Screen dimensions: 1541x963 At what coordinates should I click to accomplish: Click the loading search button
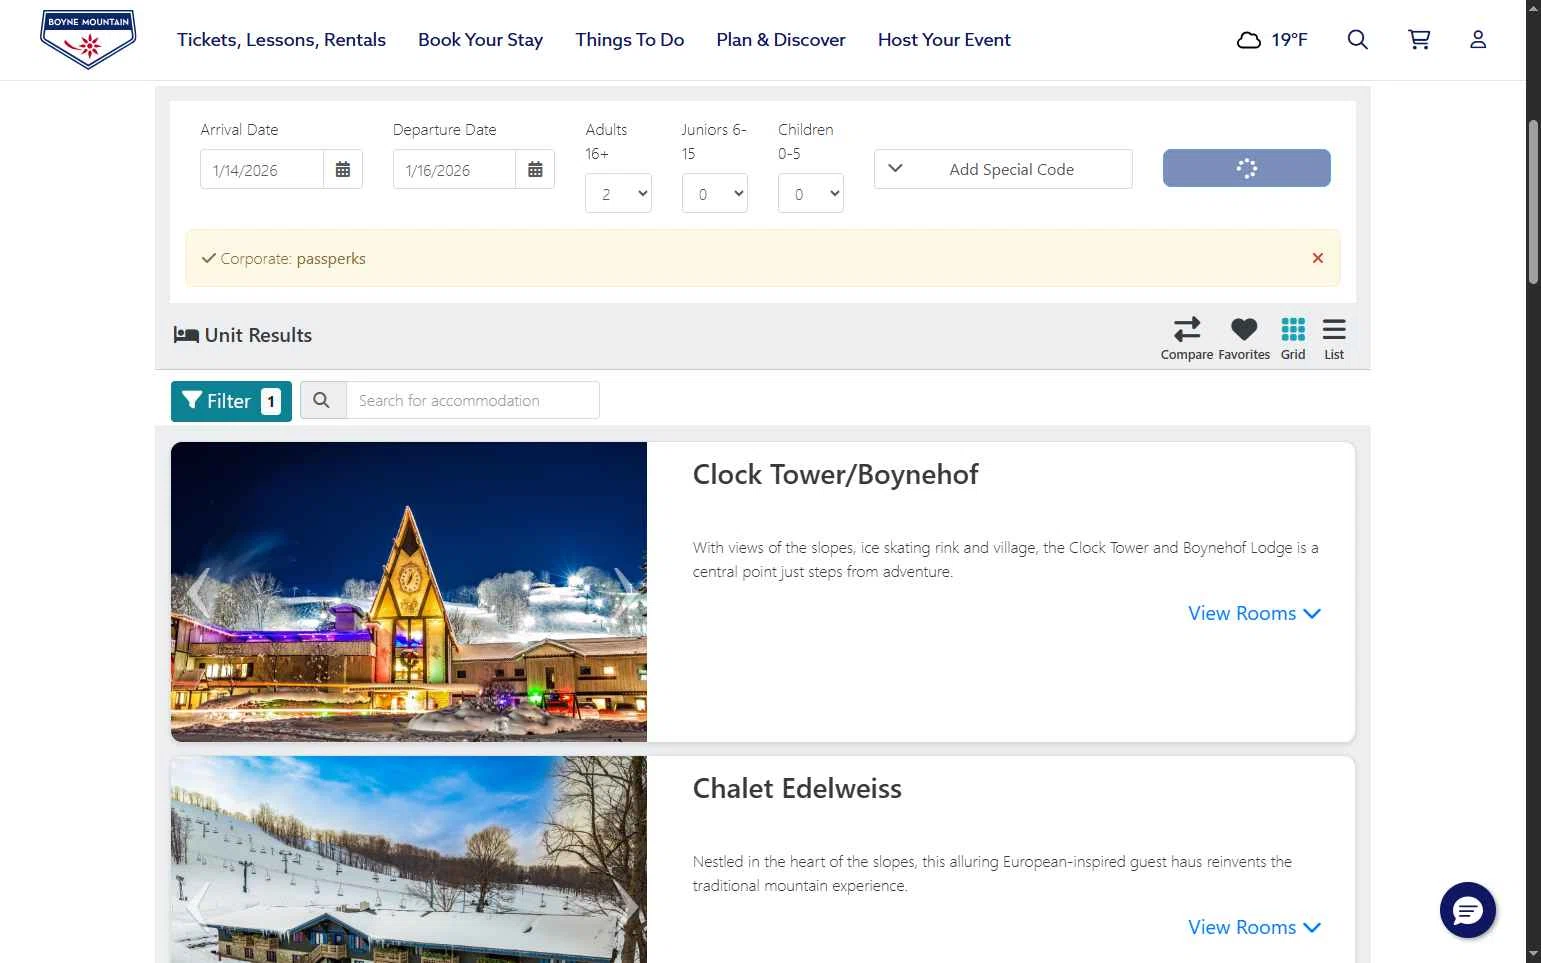tap(1246, 168)
